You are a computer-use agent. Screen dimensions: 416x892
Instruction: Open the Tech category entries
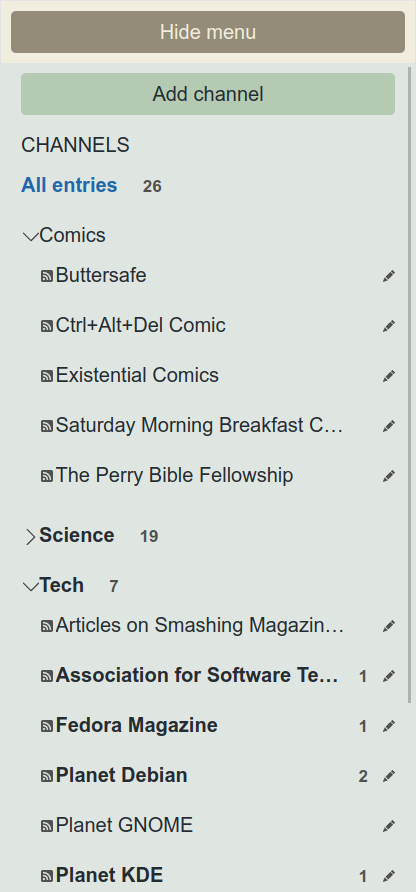pyautogui.click(x=61, y=585)
